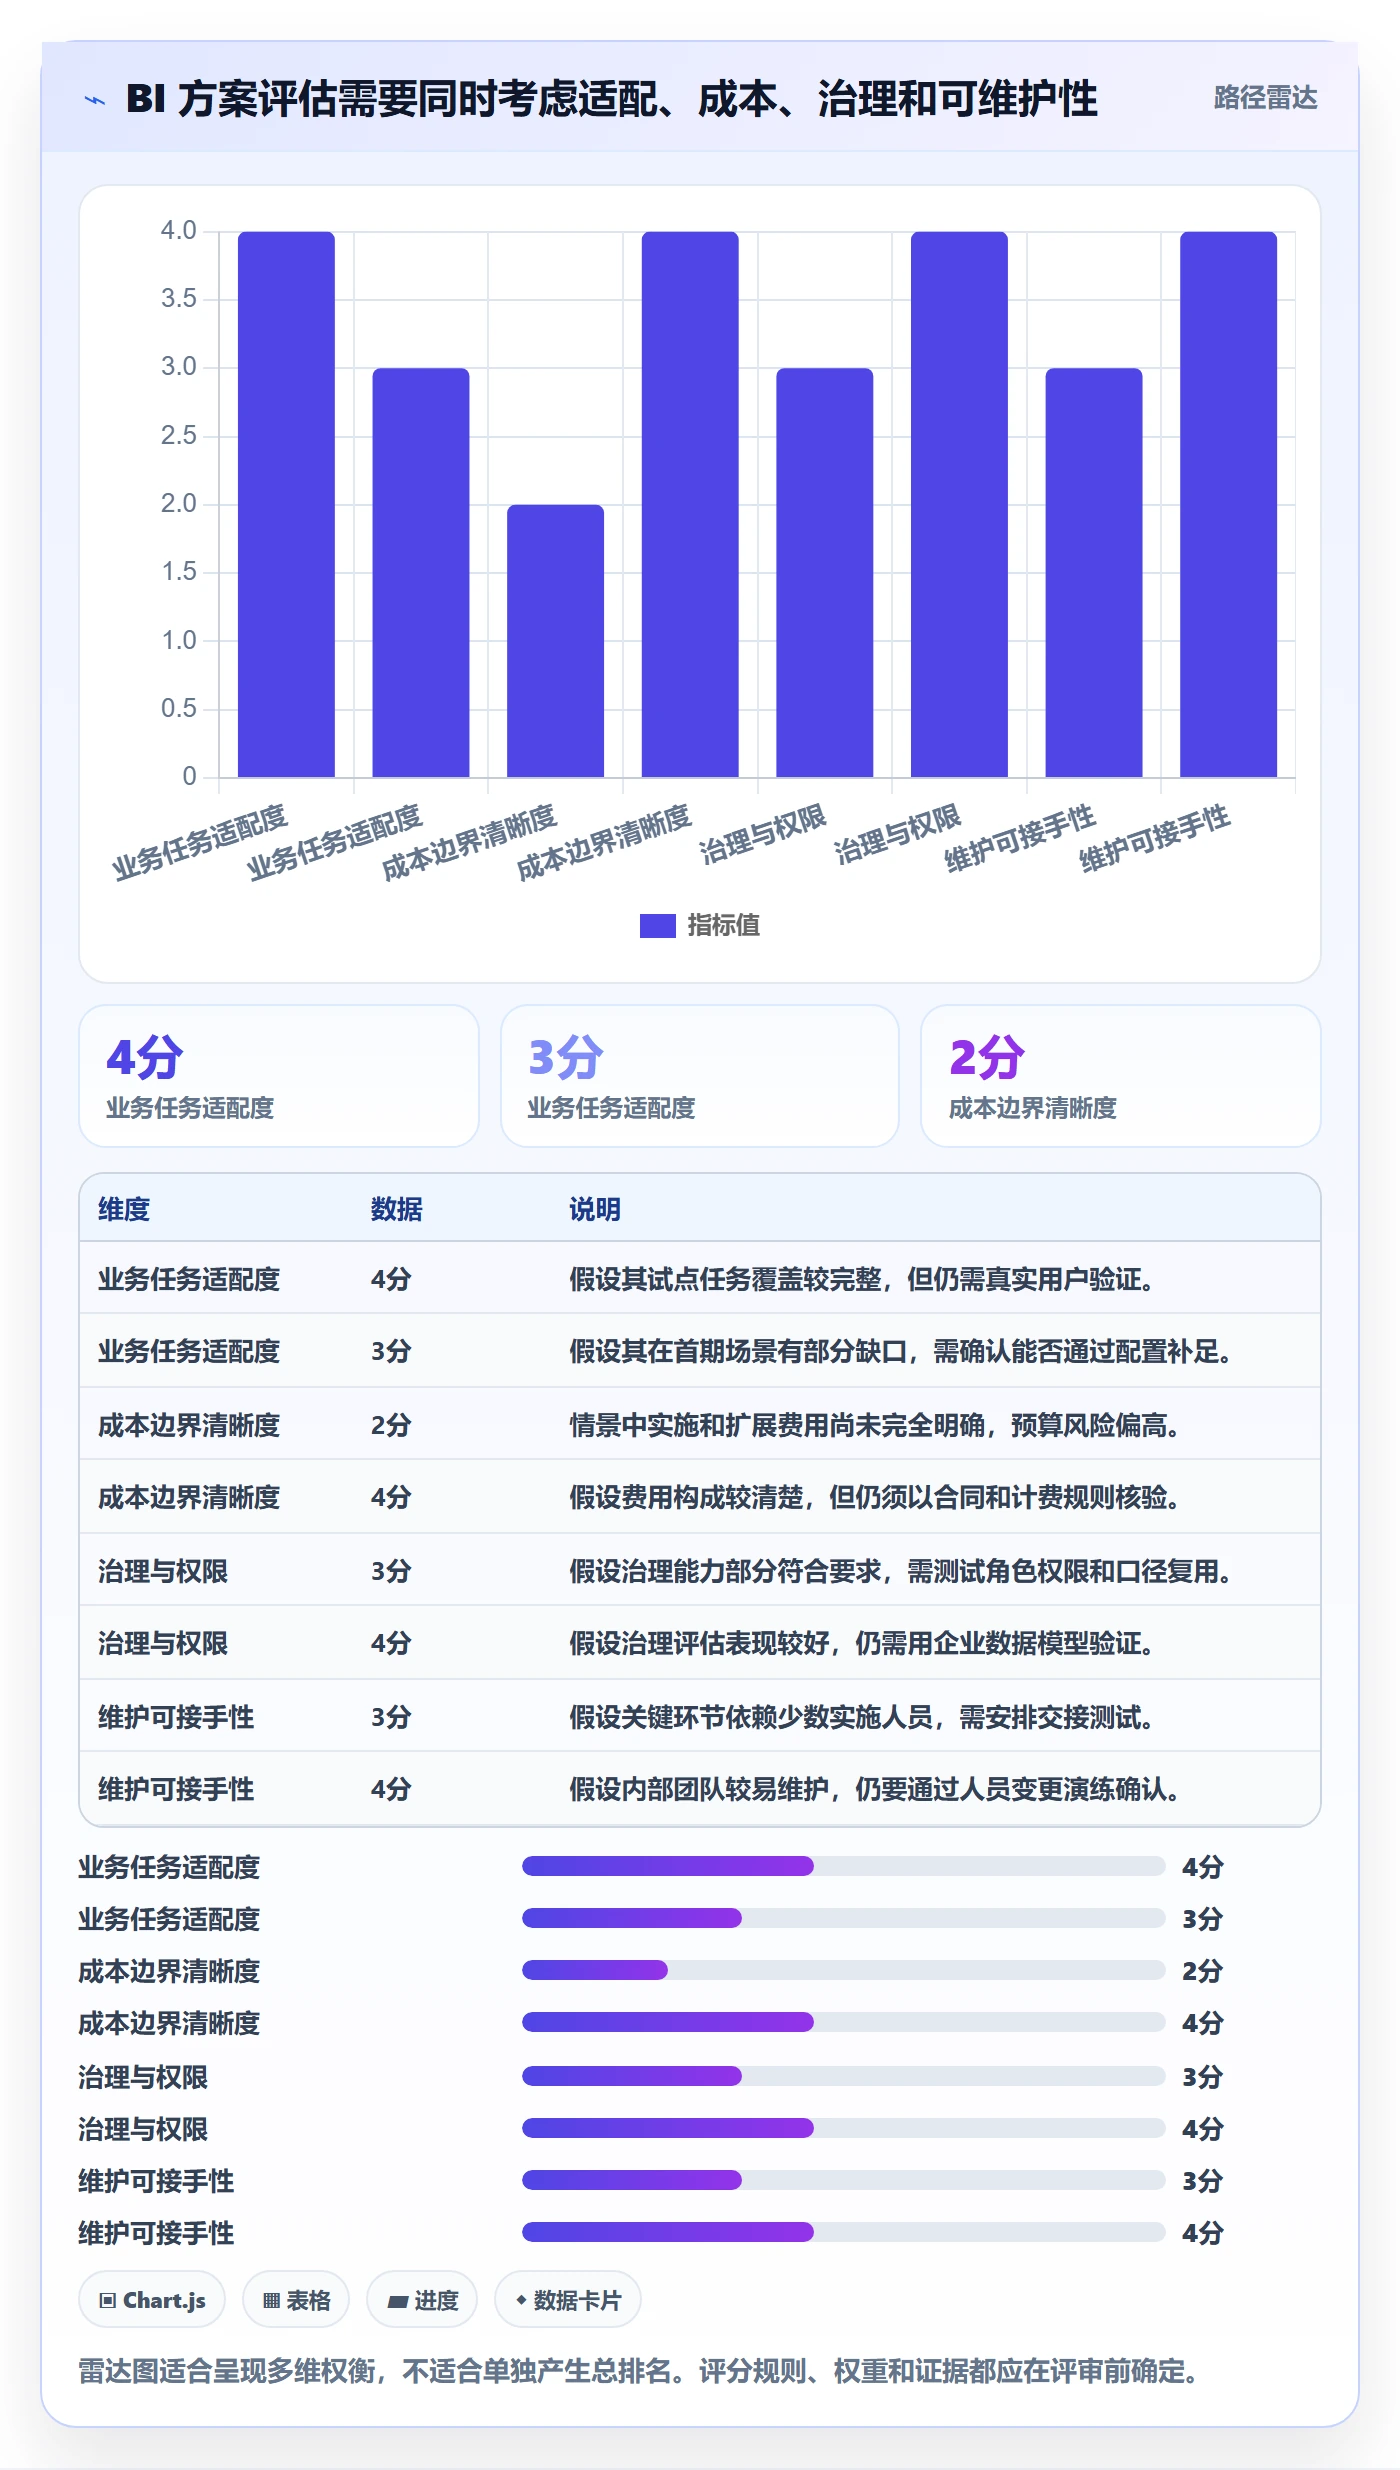
Task: Click the 治理与权限 chart bar reaching 3.0
Action: click(825, 572)
